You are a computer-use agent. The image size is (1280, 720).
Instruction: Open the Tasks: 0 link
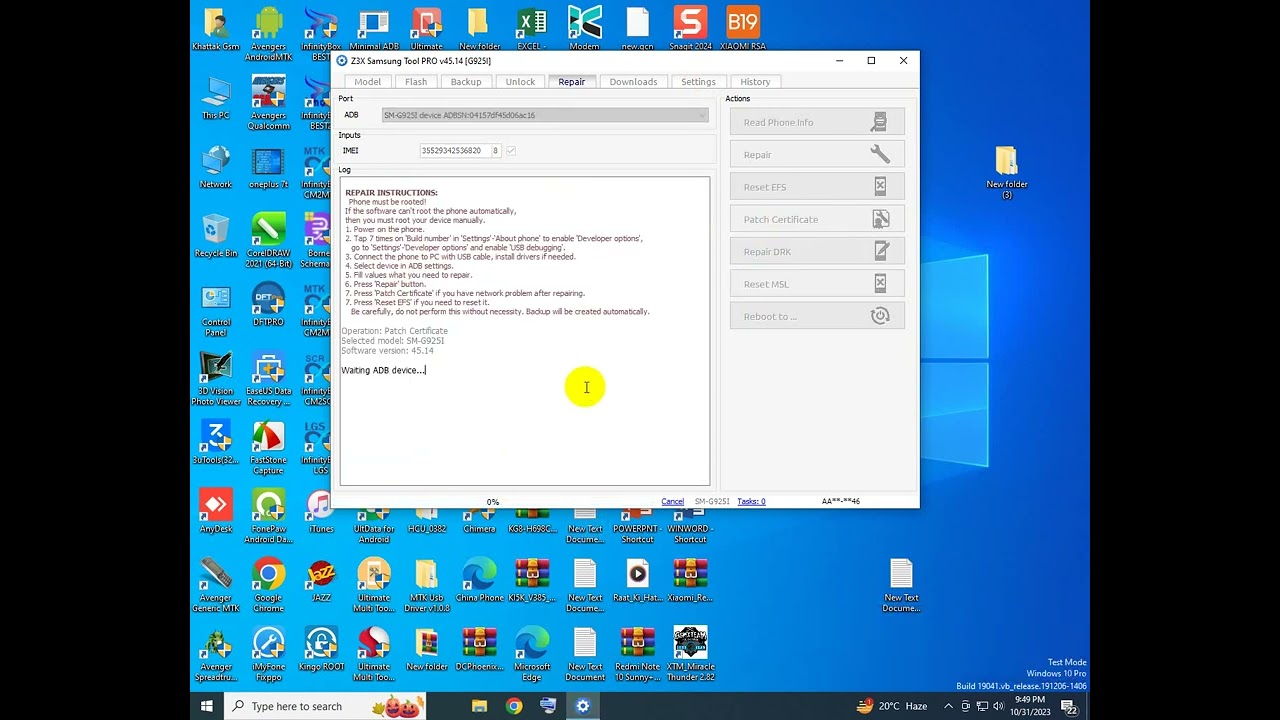[x=751, y=502]
